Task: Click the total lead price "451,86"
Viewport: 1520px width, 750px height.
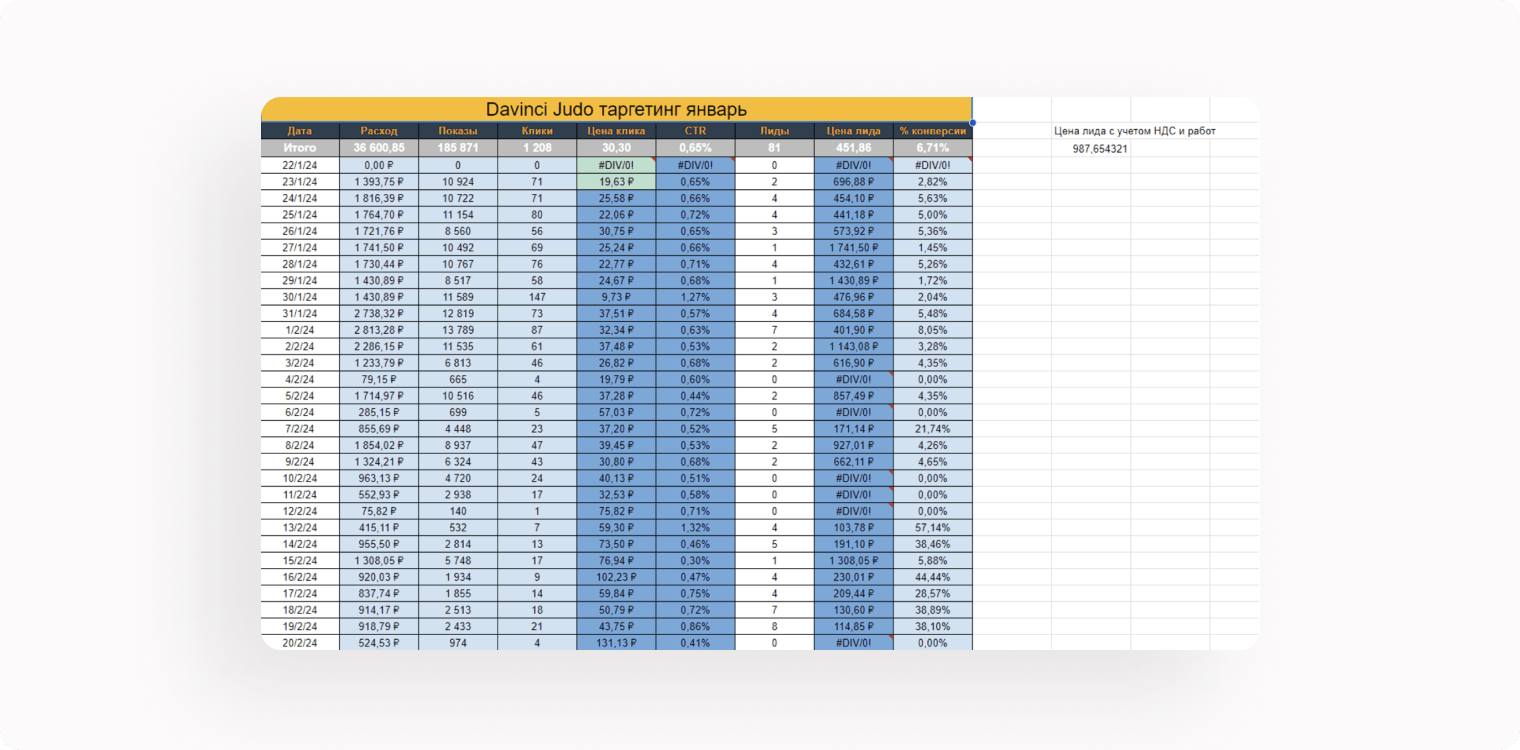Action: pos(854,148)
